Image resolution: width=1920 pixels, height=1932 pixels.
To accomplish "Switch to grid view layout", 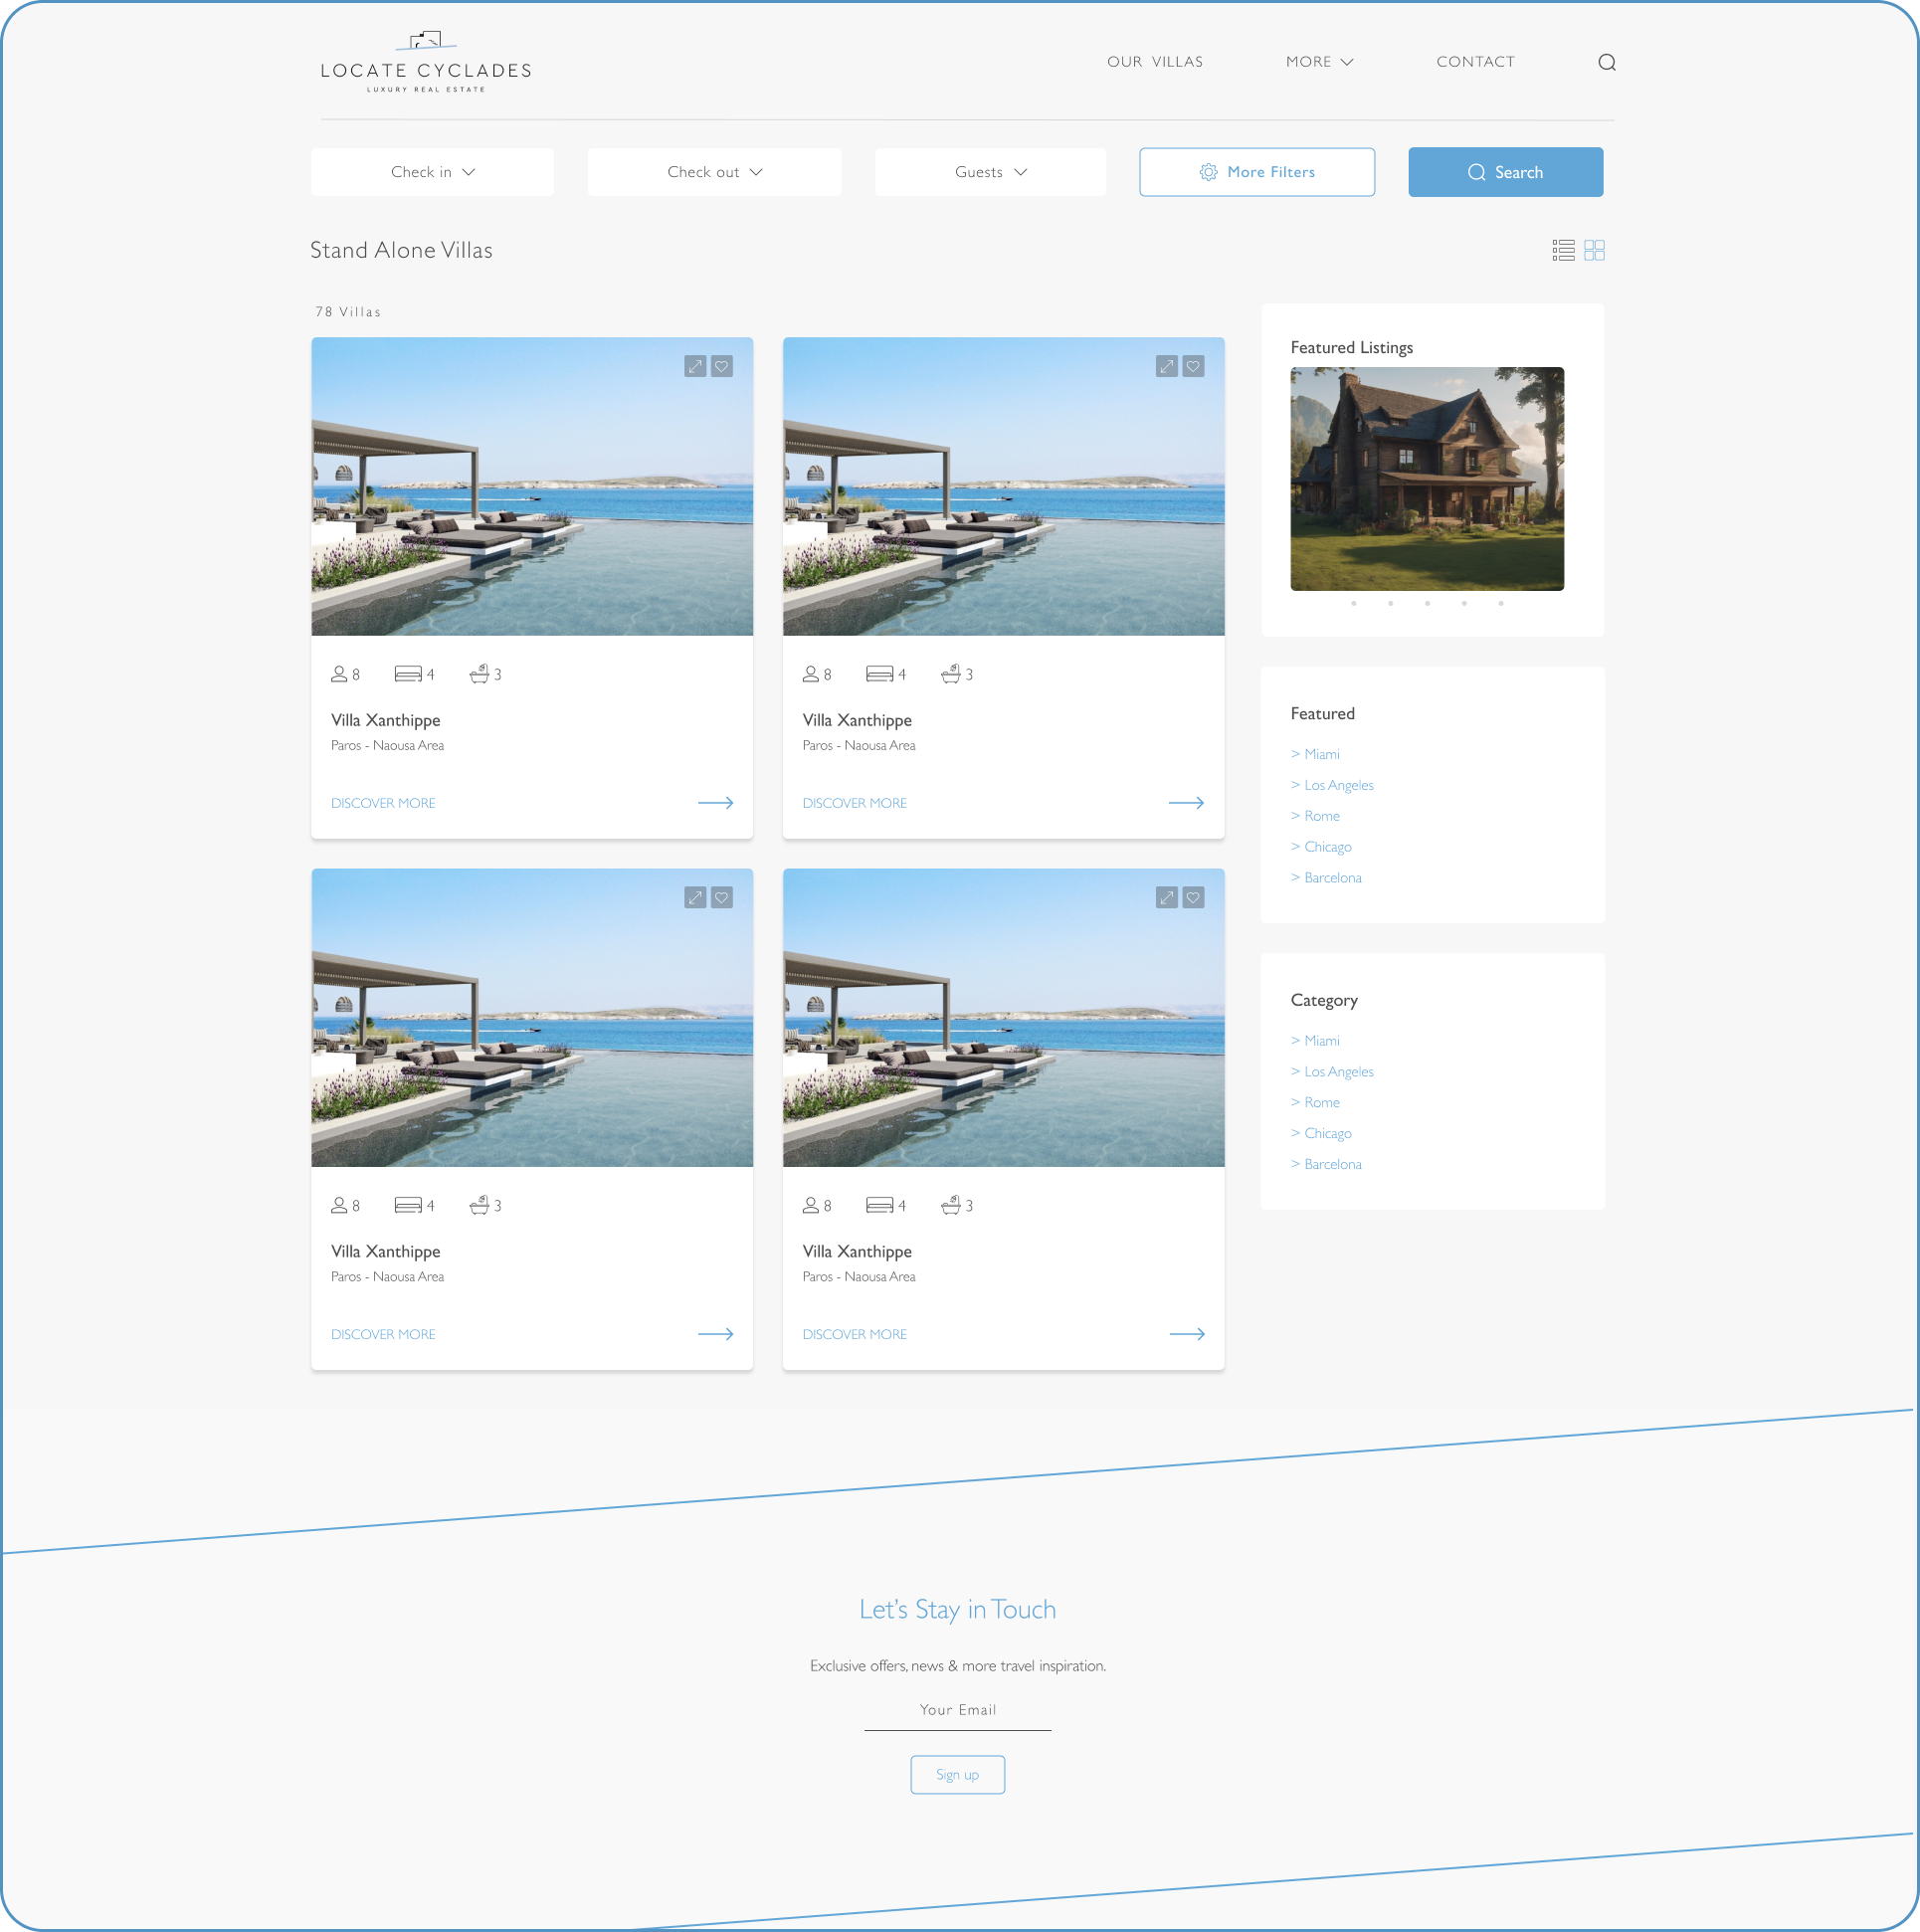I will pos(1594,249).
